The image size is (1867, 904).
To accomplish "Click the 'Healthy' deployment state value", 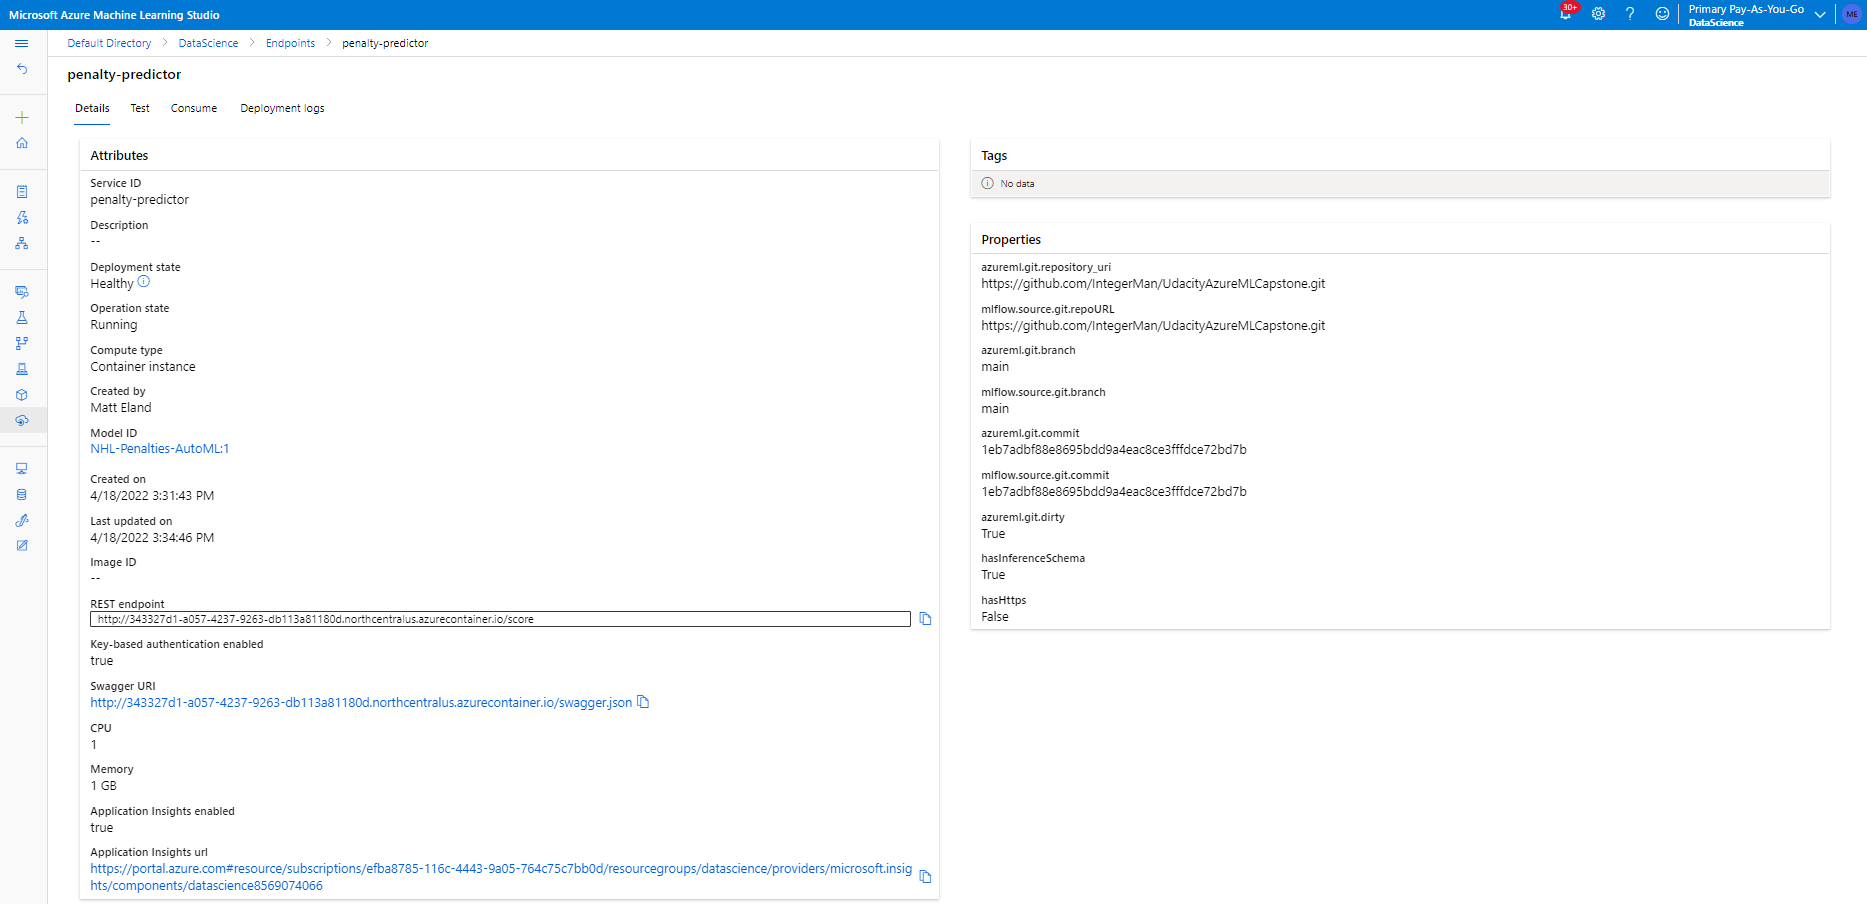I will [x=112, y=284].
